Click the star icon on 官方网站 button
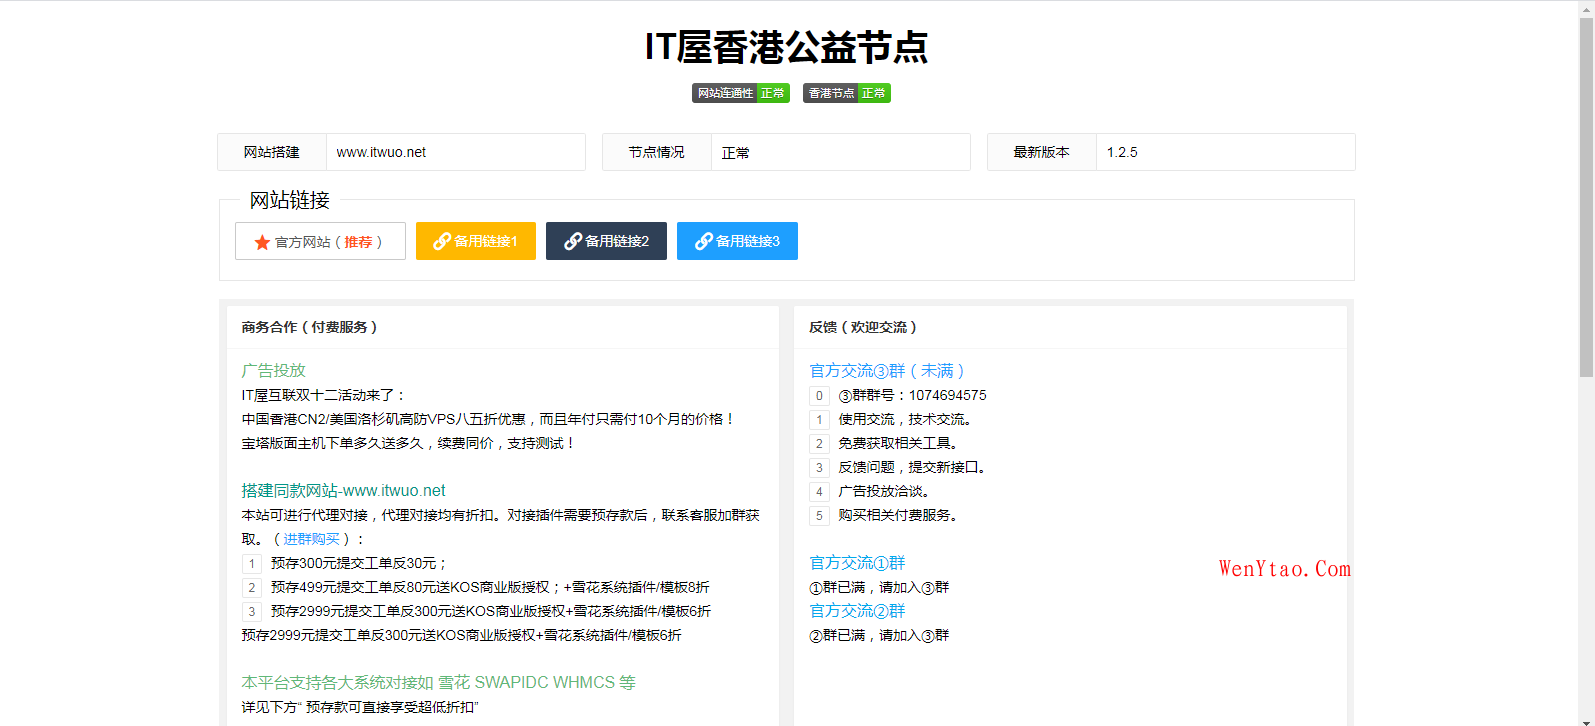 [x=262, y=242]
